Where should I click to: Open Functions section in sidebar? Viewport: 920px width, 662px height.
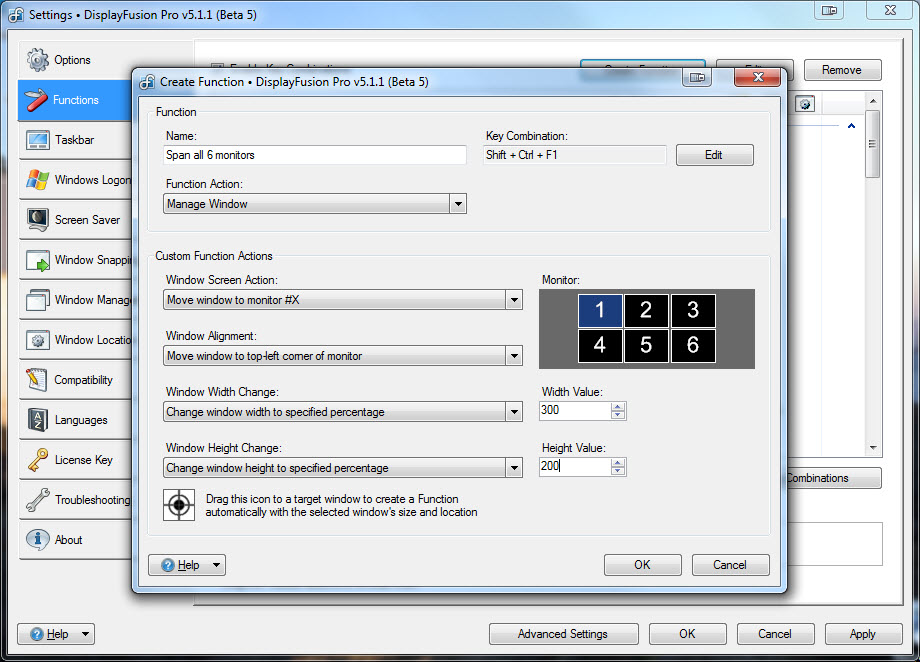click(75, 100)
